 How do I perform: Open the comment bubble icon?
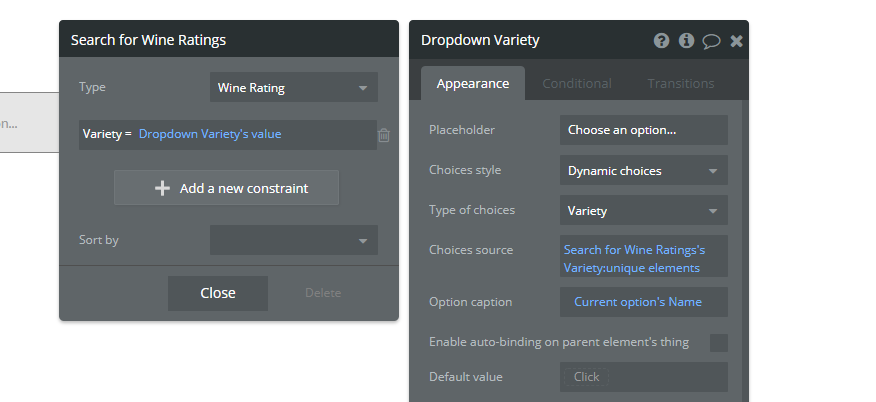711,41
